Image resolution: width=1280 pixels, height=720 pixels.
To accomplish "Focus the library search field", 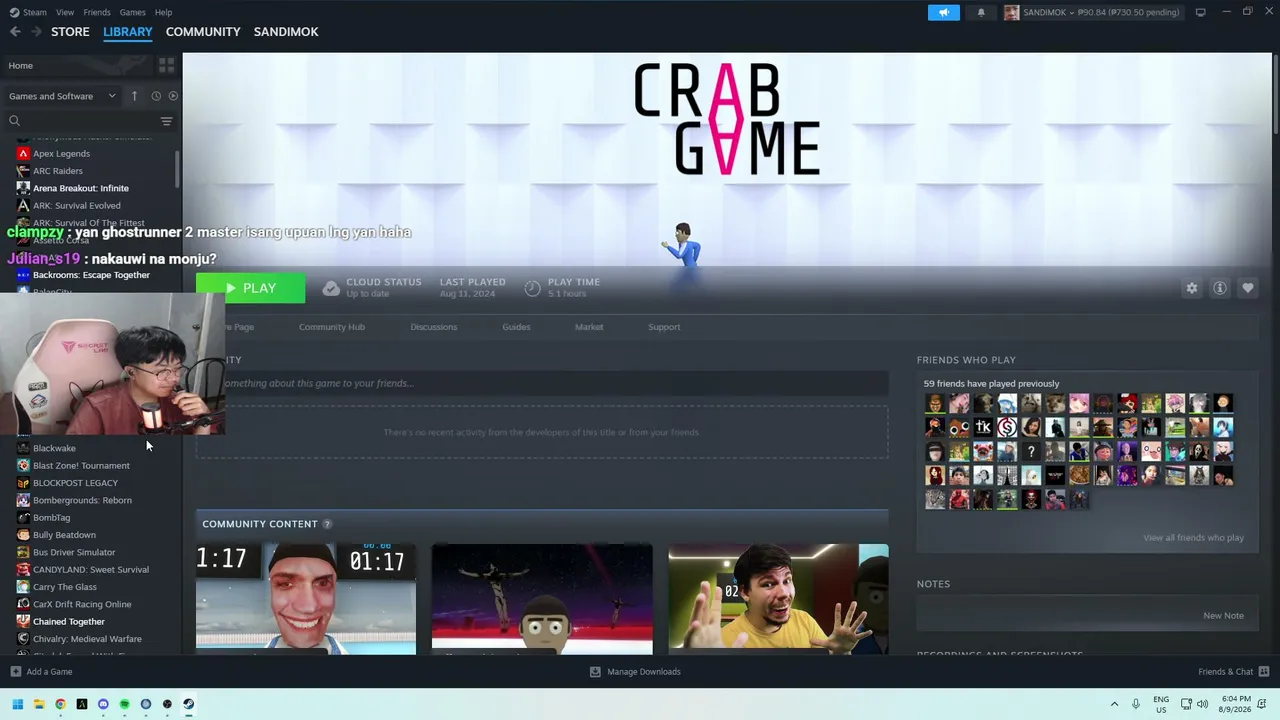I will [90, 121].
